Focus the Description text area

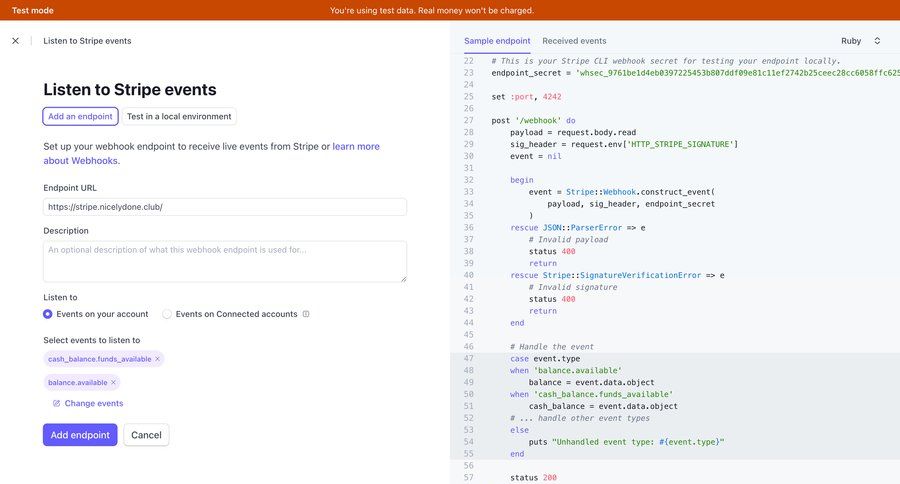coord(225,261)
